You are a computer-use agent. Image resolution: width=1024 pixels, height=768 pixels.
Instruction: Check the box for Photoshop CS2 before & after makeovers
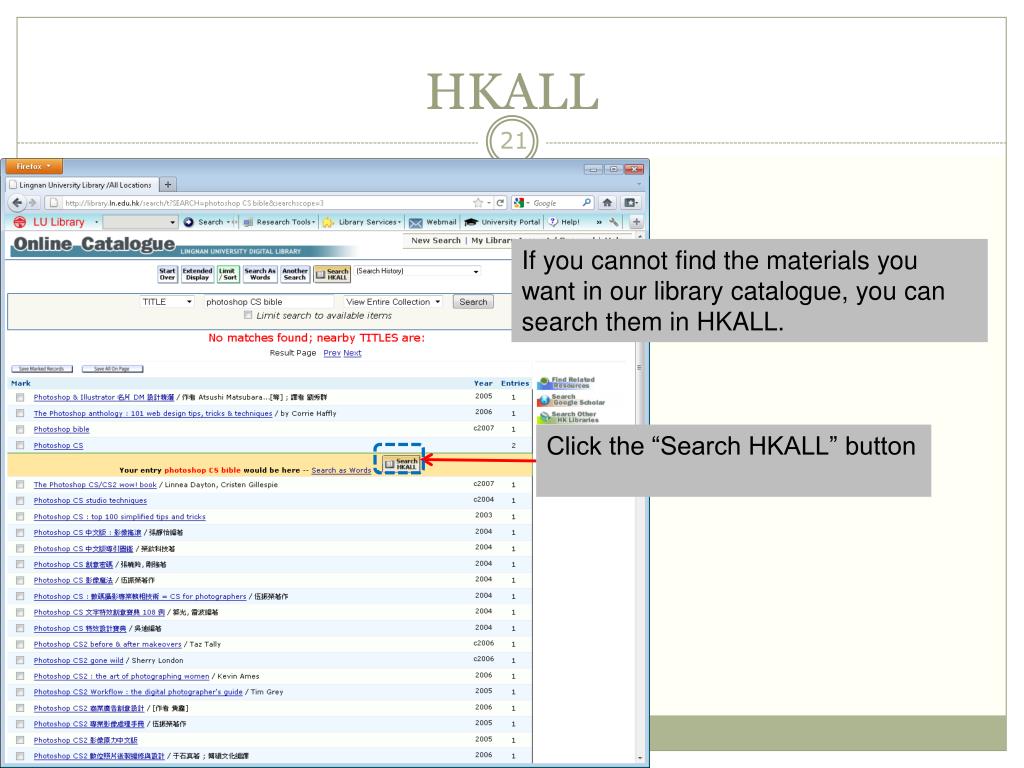20,645
